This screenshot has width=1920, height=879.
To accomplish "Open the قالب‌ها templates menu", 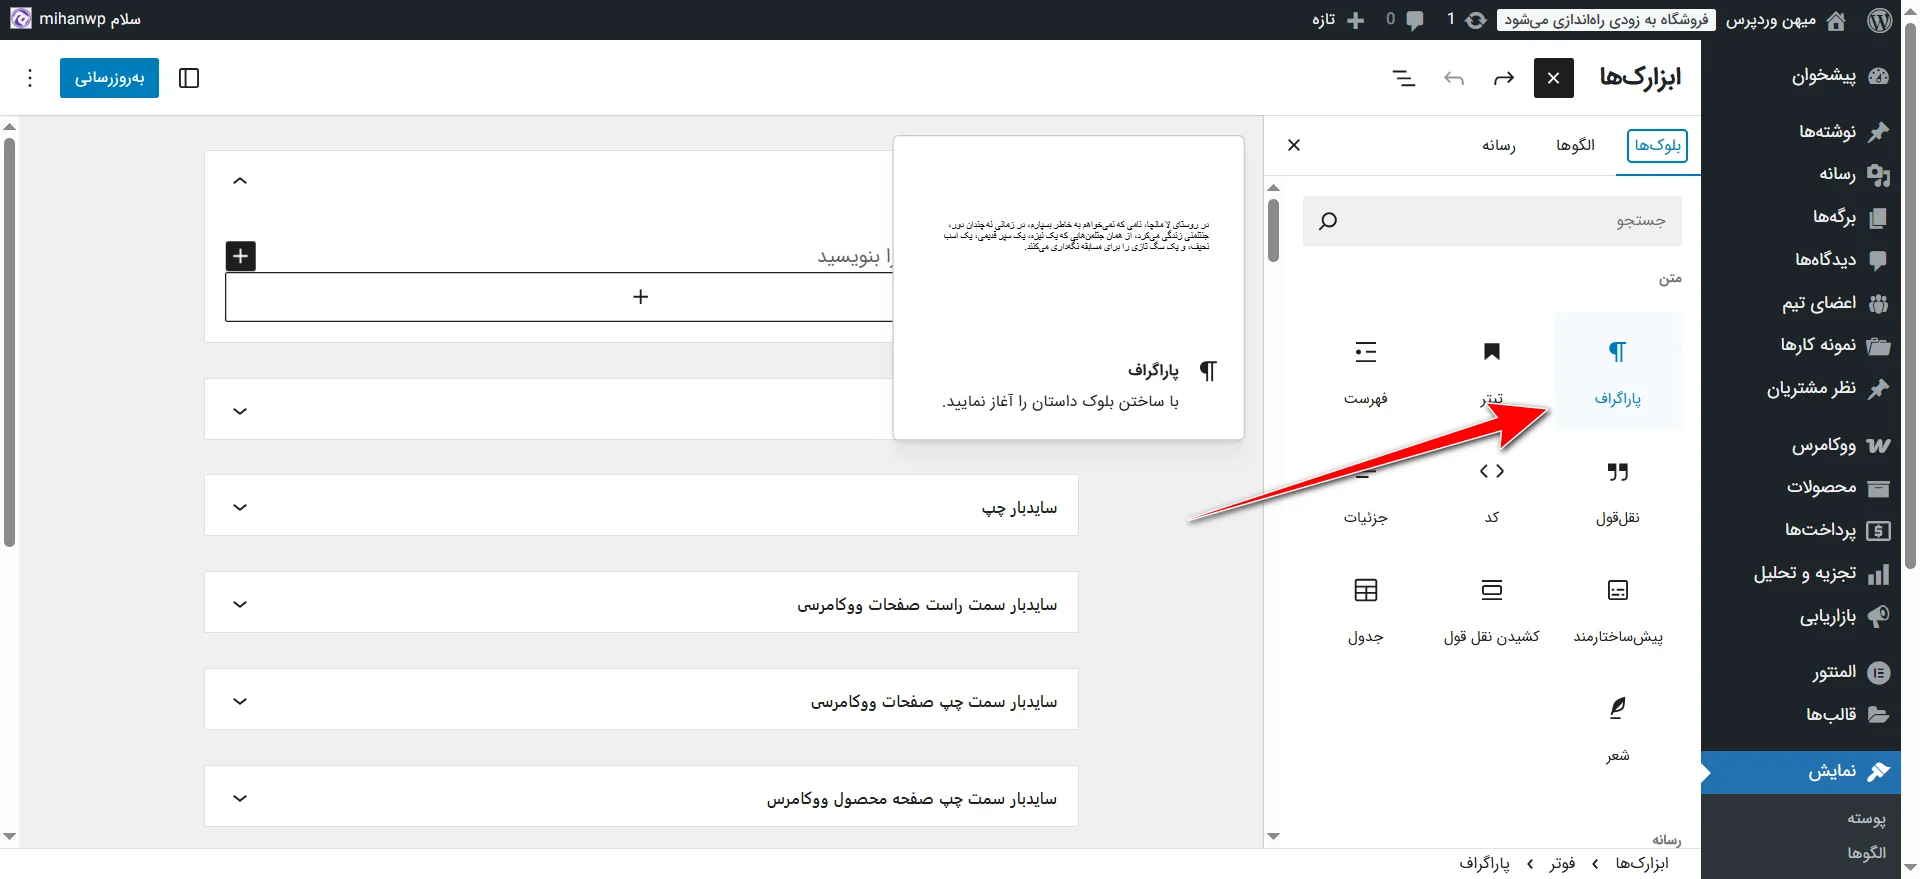I will point(1801,714).
